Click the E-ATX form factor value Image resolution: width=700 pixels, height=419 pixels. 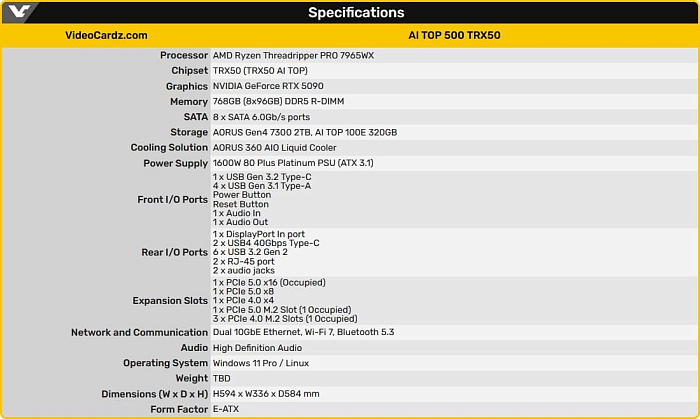pyautogui.click(x=226, y=409)
